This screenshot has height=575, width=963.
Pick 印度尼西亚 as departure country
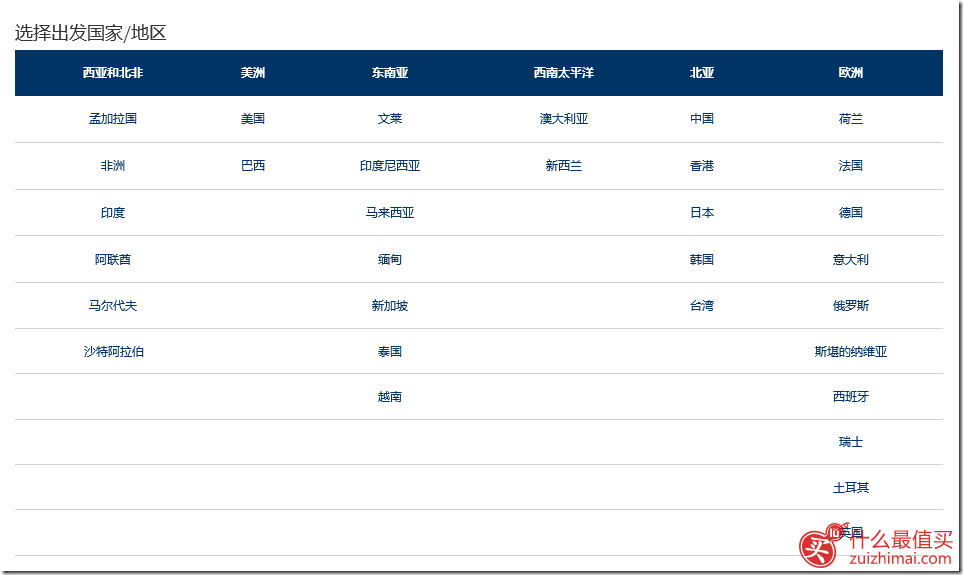(x=390, y=166)
